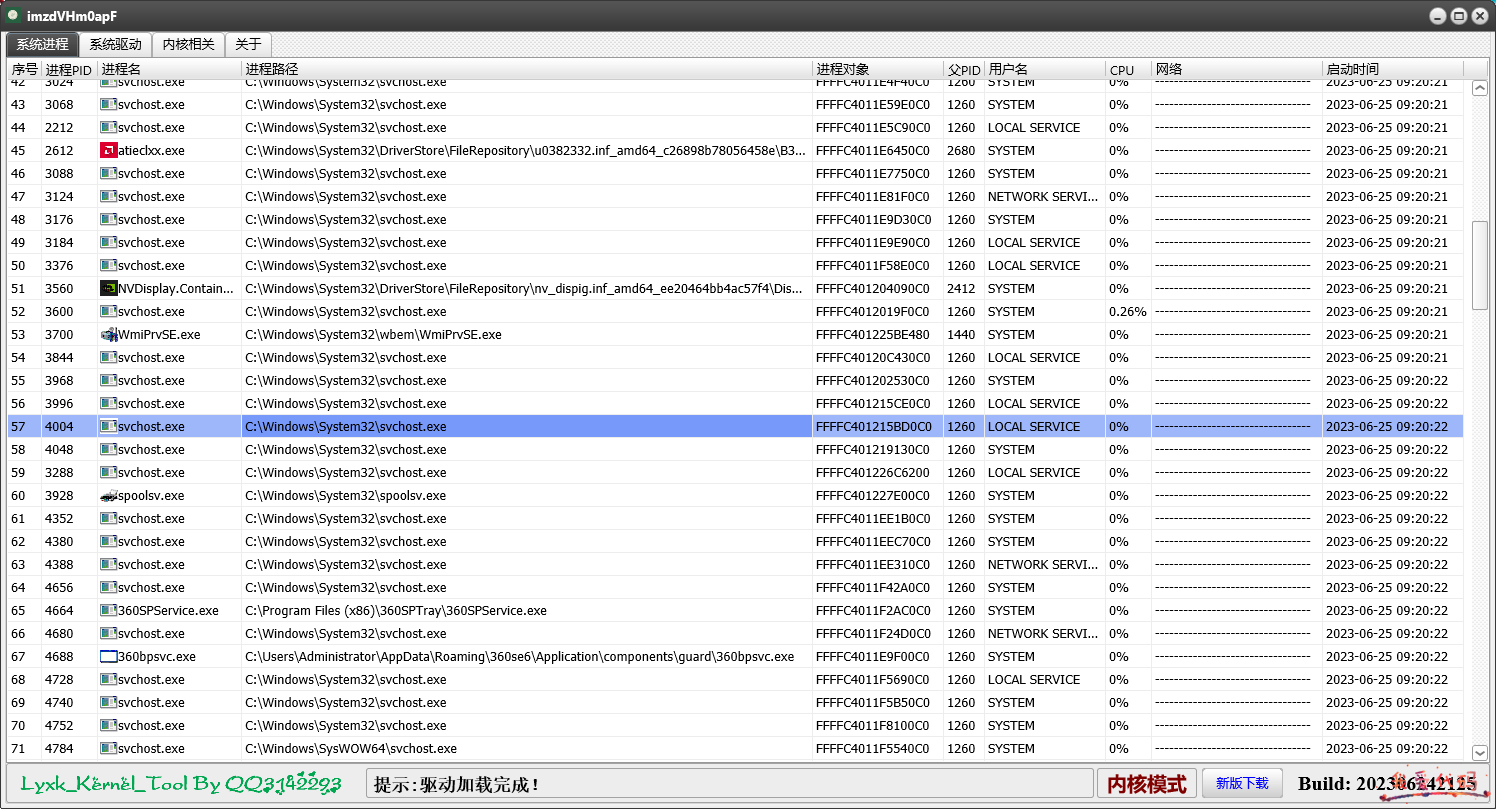Switch to the 系统驱动 tab
This screenshot has width=1496, height=809.
(115, 45)
